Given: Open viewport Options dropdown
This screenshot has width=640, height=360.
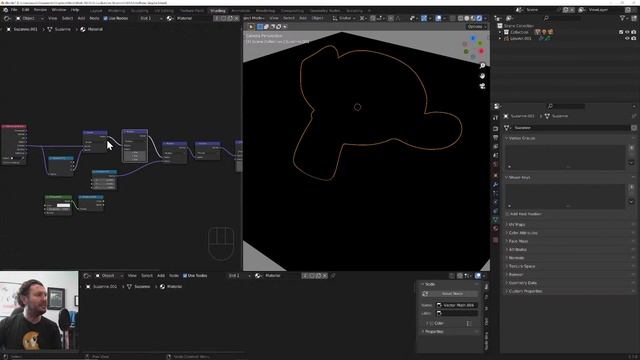Looking at the screenshot, I should pyautogui.click(x=477, y=27).
